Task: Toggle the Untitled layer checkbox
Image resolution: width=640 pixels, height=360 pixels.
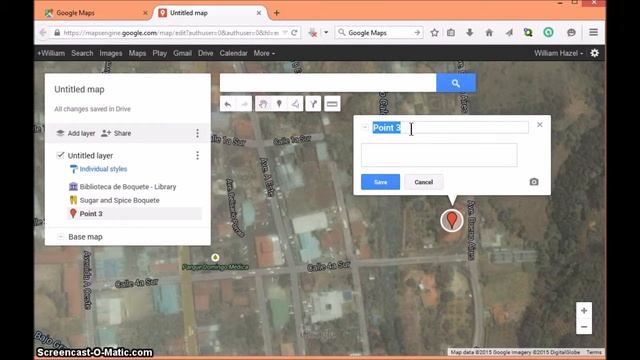Action: pyautogui.click(x=60, y=155)
